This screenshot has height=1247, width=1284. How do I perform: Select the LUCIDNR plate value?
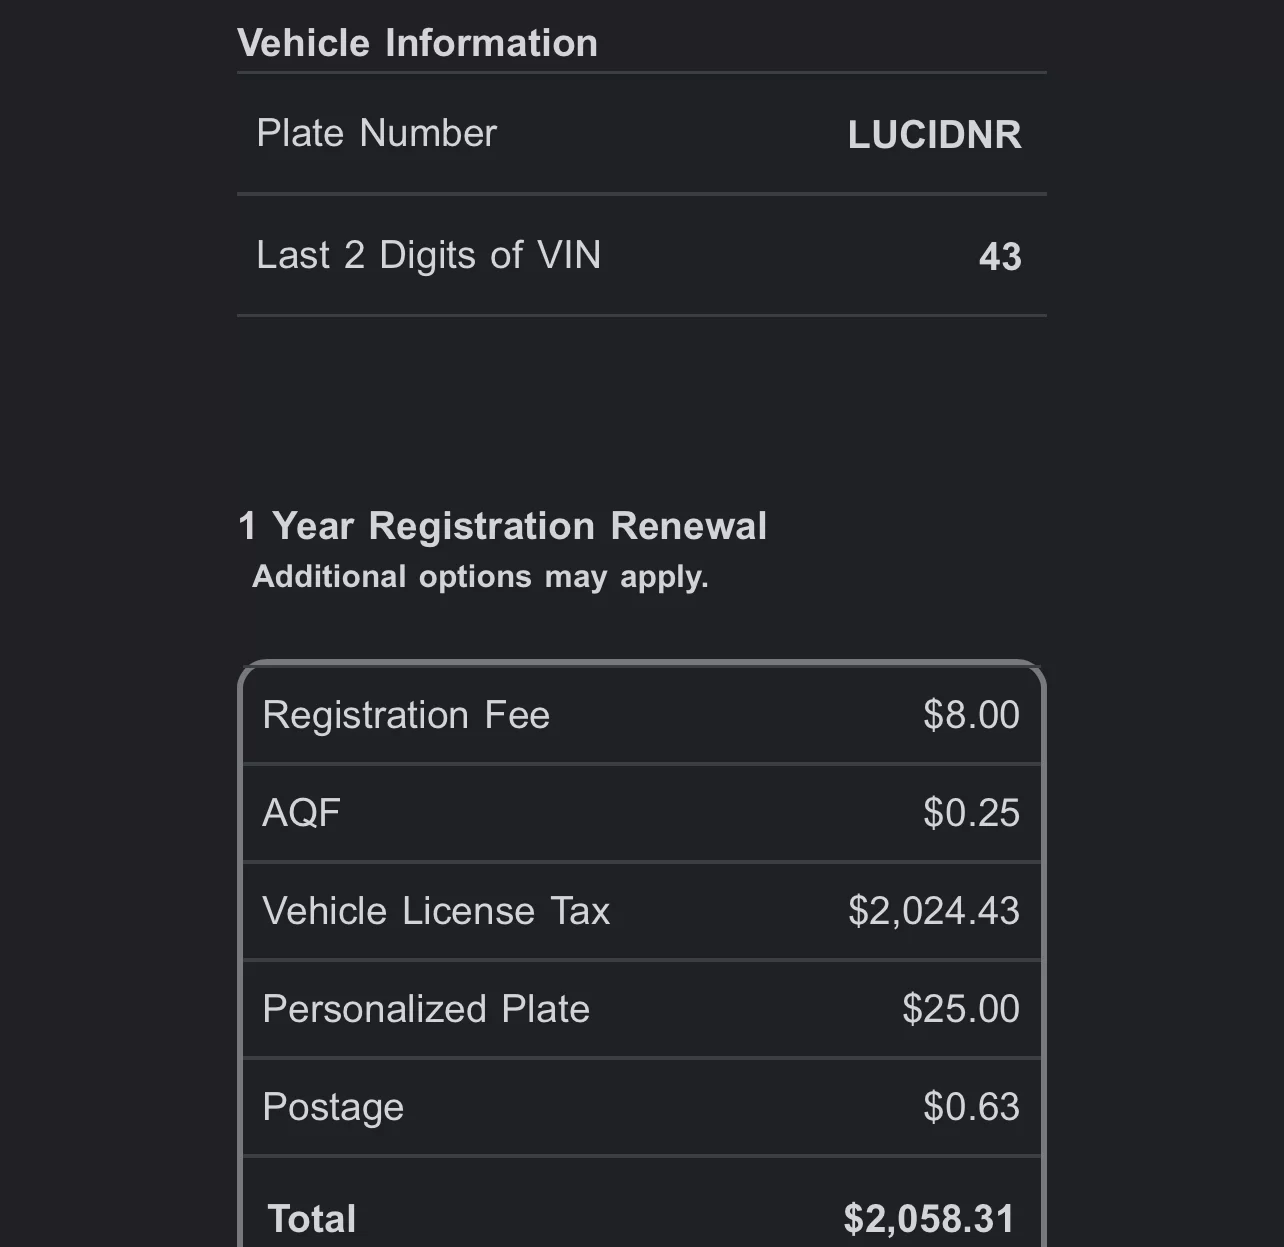[x=934, y=135]
